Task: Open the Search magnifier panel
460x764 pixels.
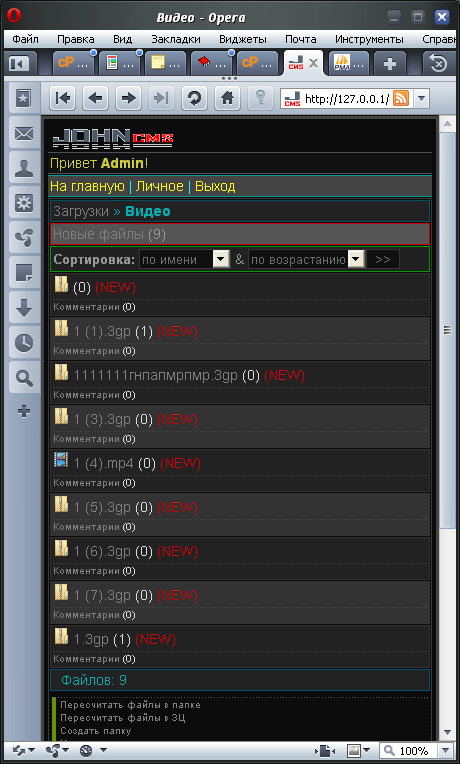Action: [x=24, y=378]
